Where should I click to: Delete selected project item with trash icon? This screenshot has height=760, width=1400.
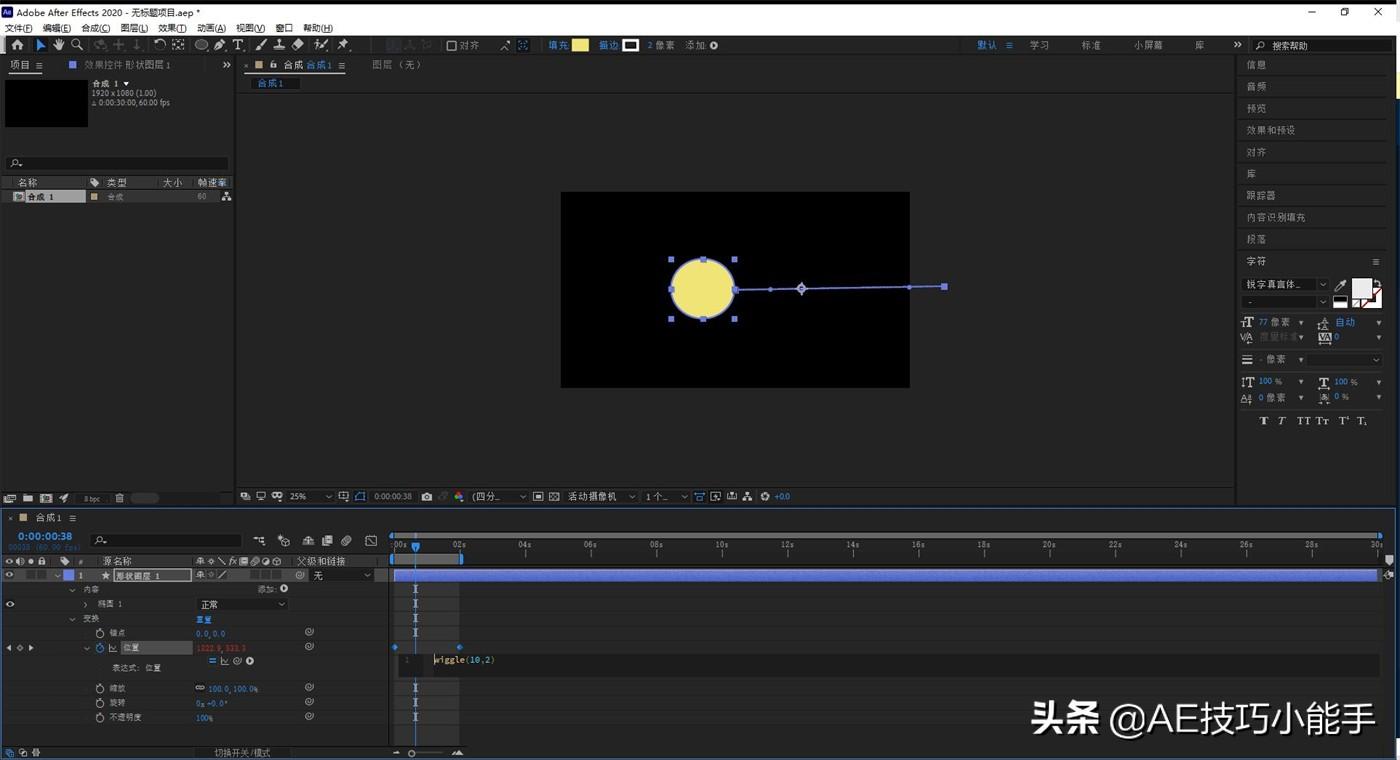click(x=119, y=498)
